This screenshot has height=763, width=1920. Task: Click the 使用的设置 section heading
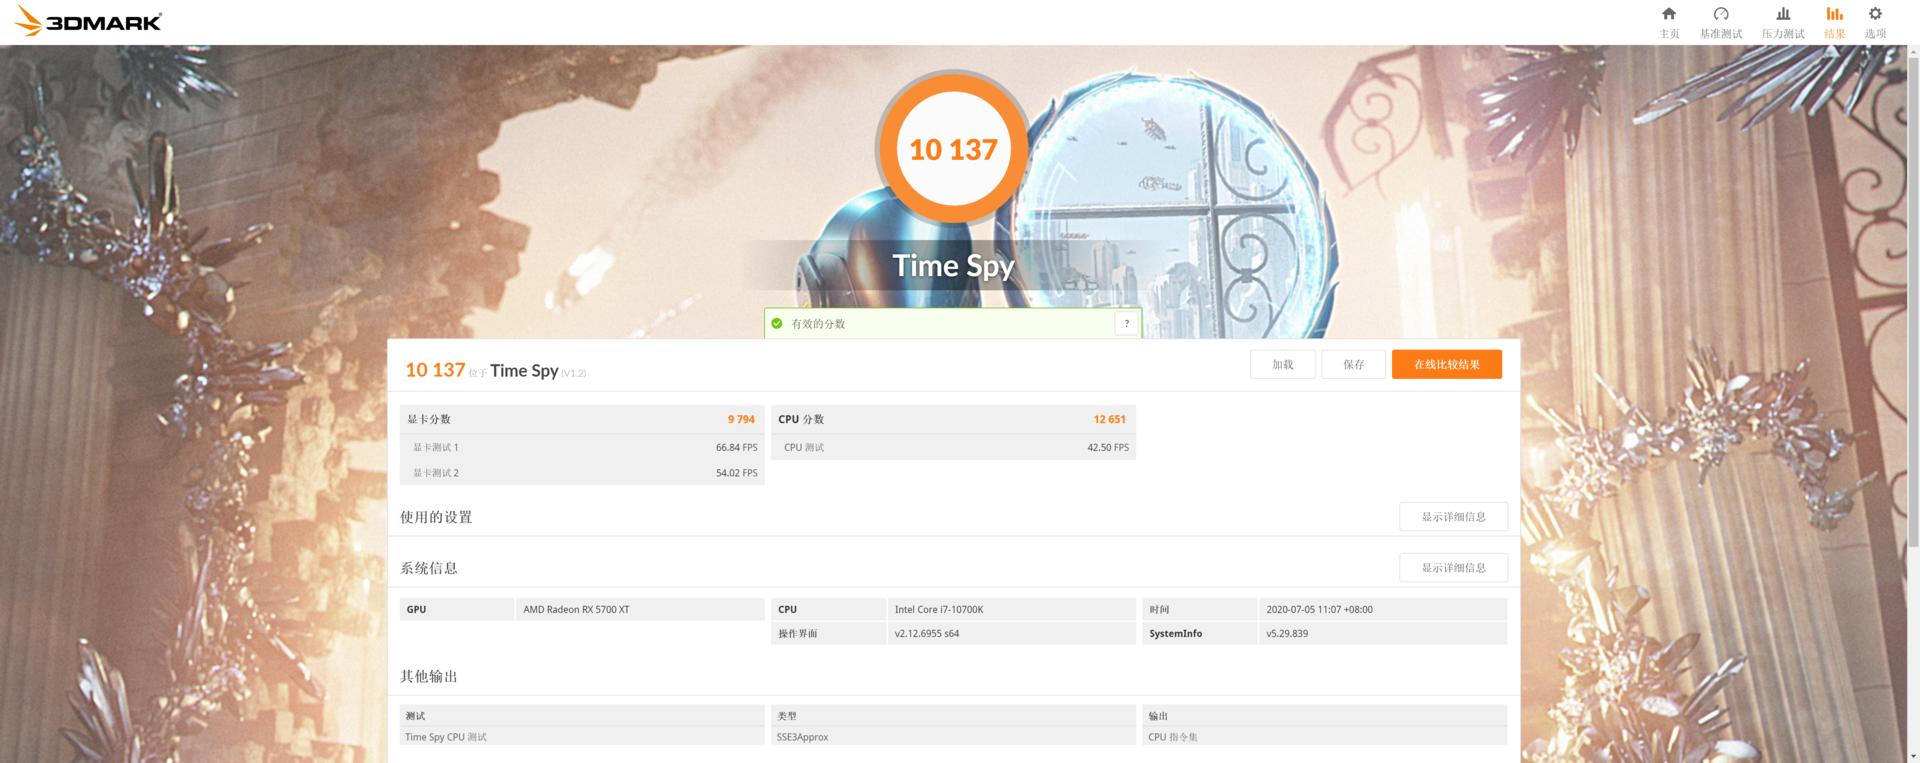coord(436,517)
